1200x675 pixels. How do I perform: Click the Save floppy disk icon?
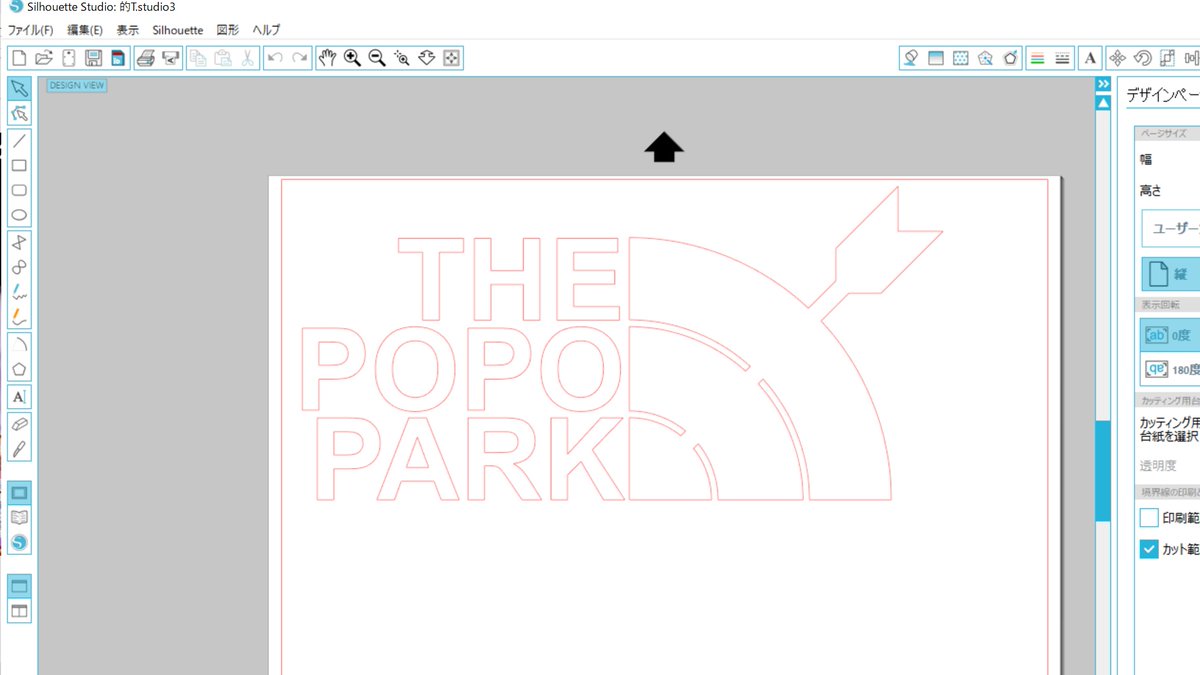pos(93,58)
